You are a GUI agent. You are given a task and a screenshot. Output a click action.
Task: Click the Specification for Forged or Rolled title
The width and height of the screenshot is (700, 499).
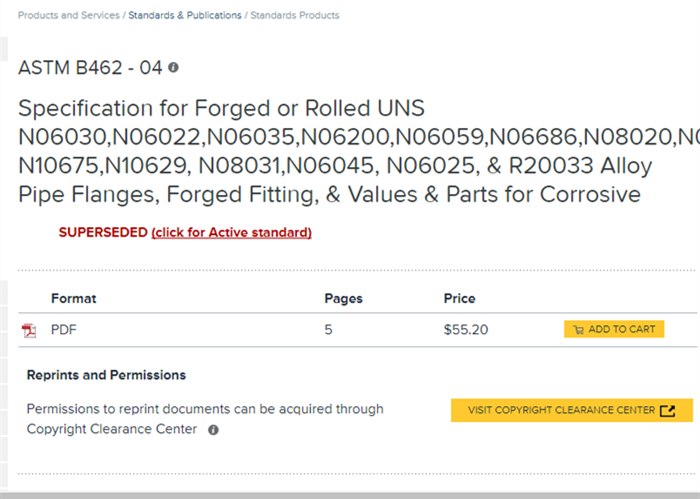221,108
